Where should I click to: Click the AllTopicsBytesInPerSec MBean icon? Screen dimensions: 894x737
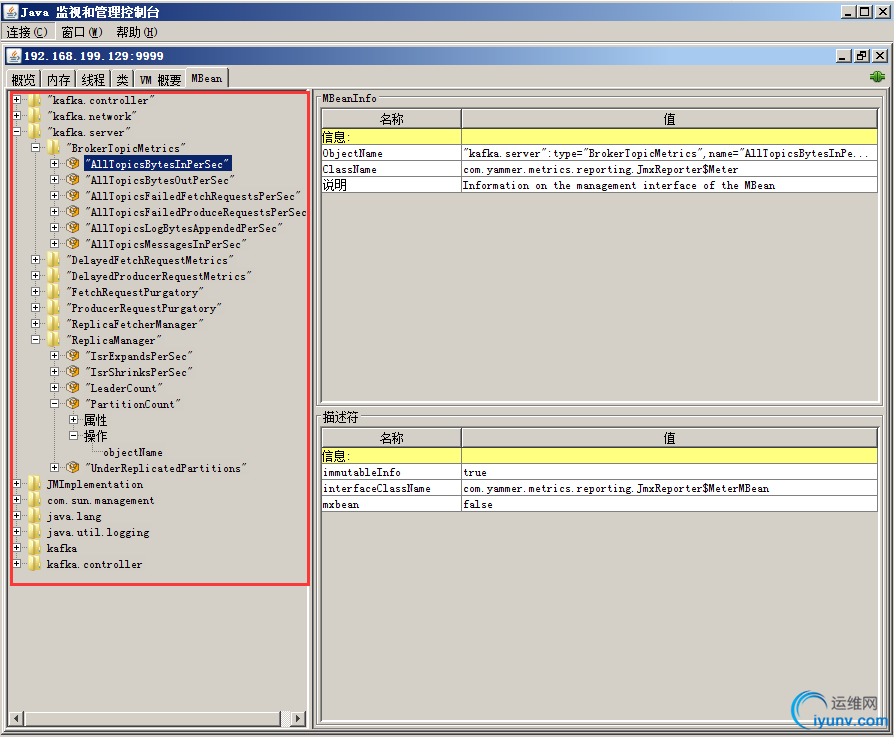pyautogui.click(x=72, y=164)
